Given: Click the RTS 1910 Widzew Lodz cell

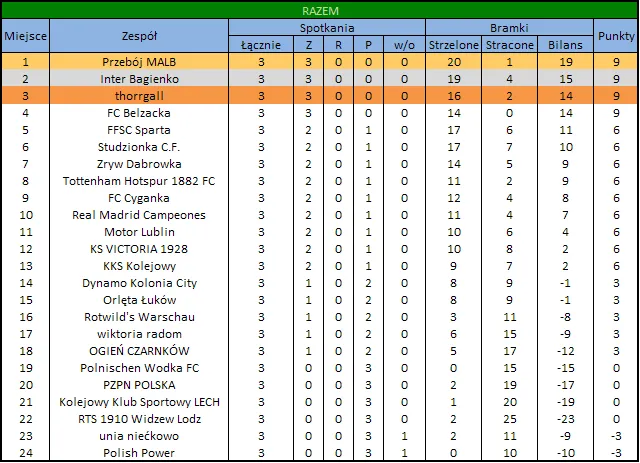Looking at the screenshot, I should [x=138, y=419].
